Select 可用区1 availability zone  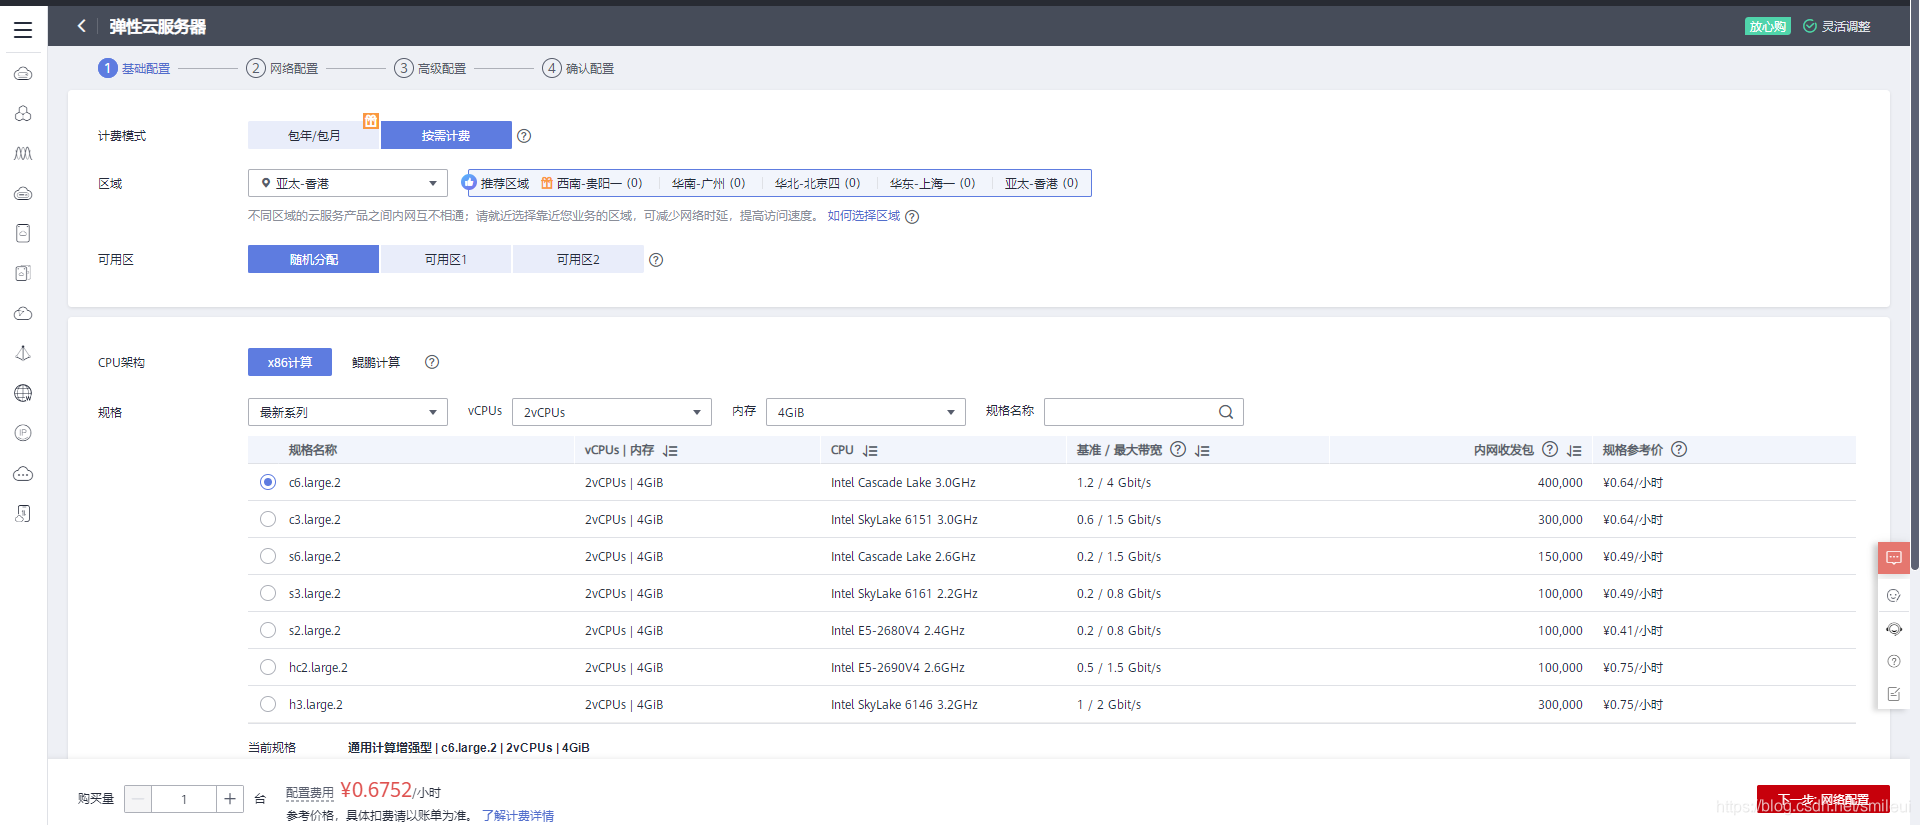[x=446, y=259]
